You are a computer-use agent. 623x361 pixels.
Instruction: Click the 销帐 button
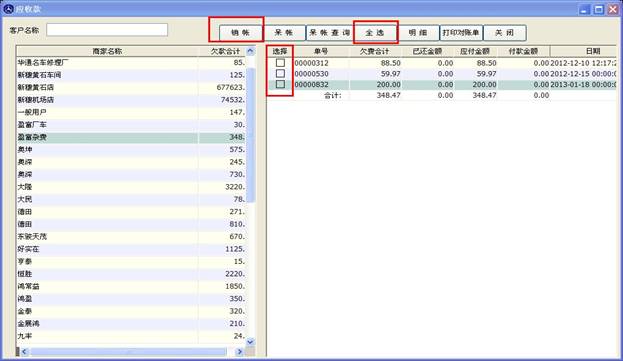point(240,33)
